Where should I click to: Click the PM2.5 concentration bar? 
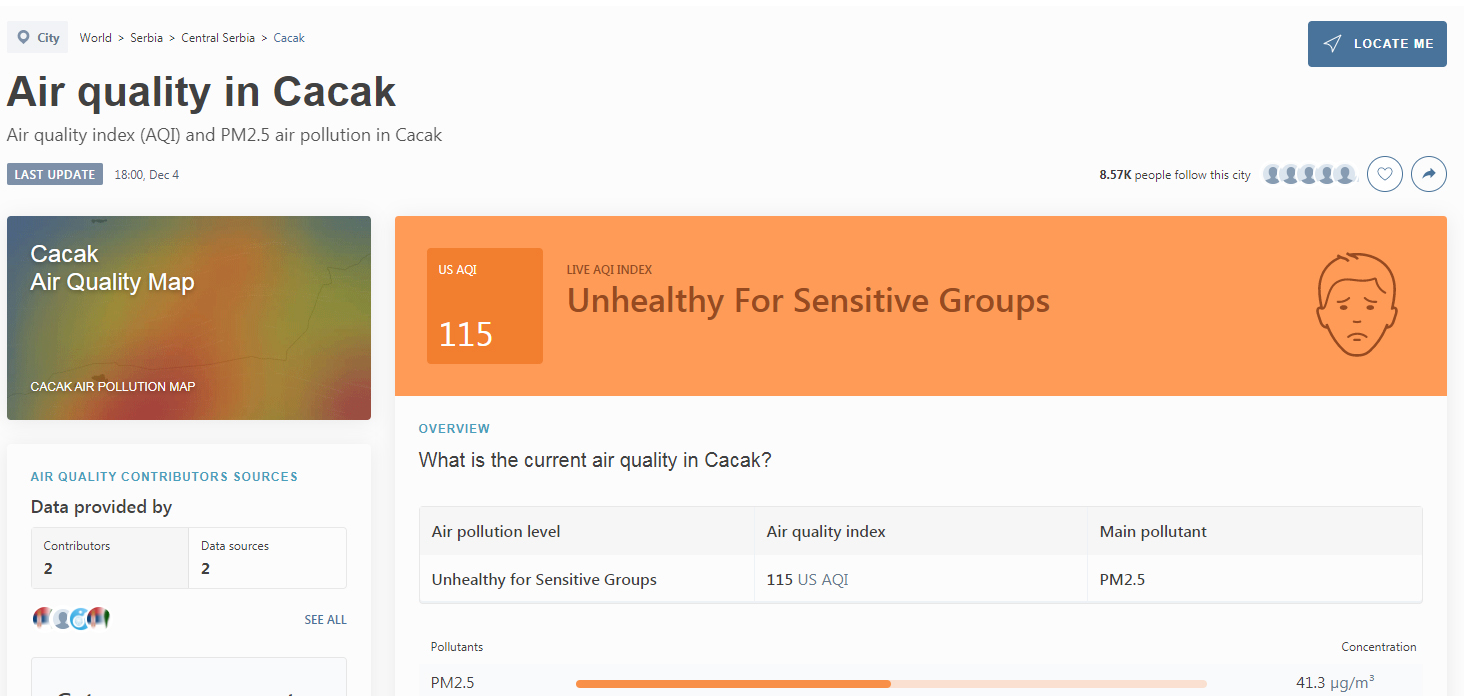[891, 684]
